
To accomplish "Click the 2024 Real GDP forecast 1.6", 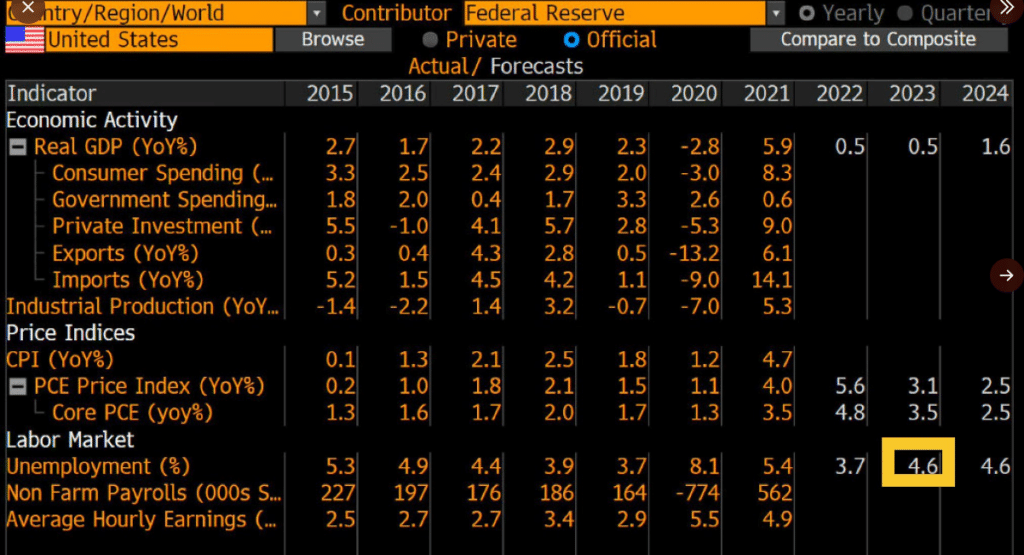I will [996, 147].
